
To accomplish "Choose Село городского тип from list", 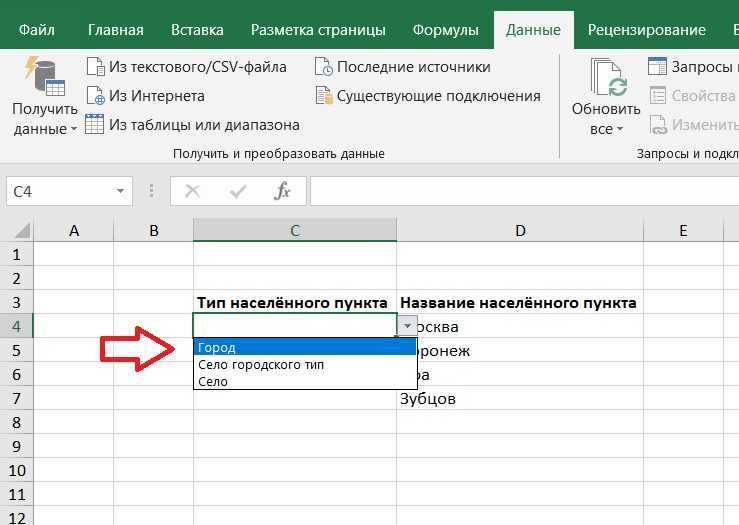I will [x=305, y=365].
